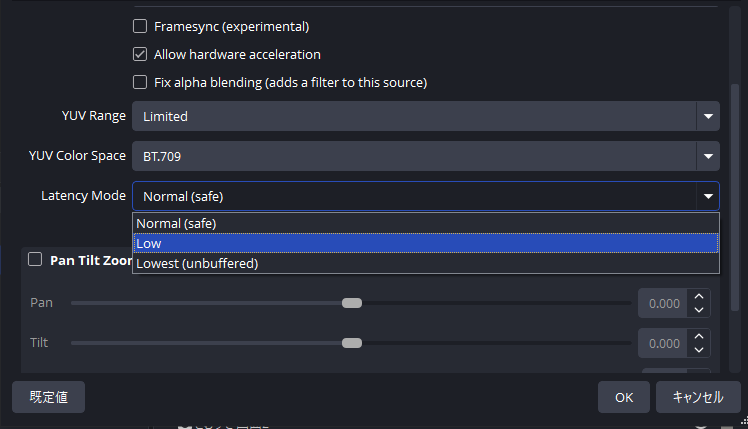This screenshot has height=429, width=748.
Task: Enable the Pan Tilt Zoom checkbox
Action: point(35,259)
